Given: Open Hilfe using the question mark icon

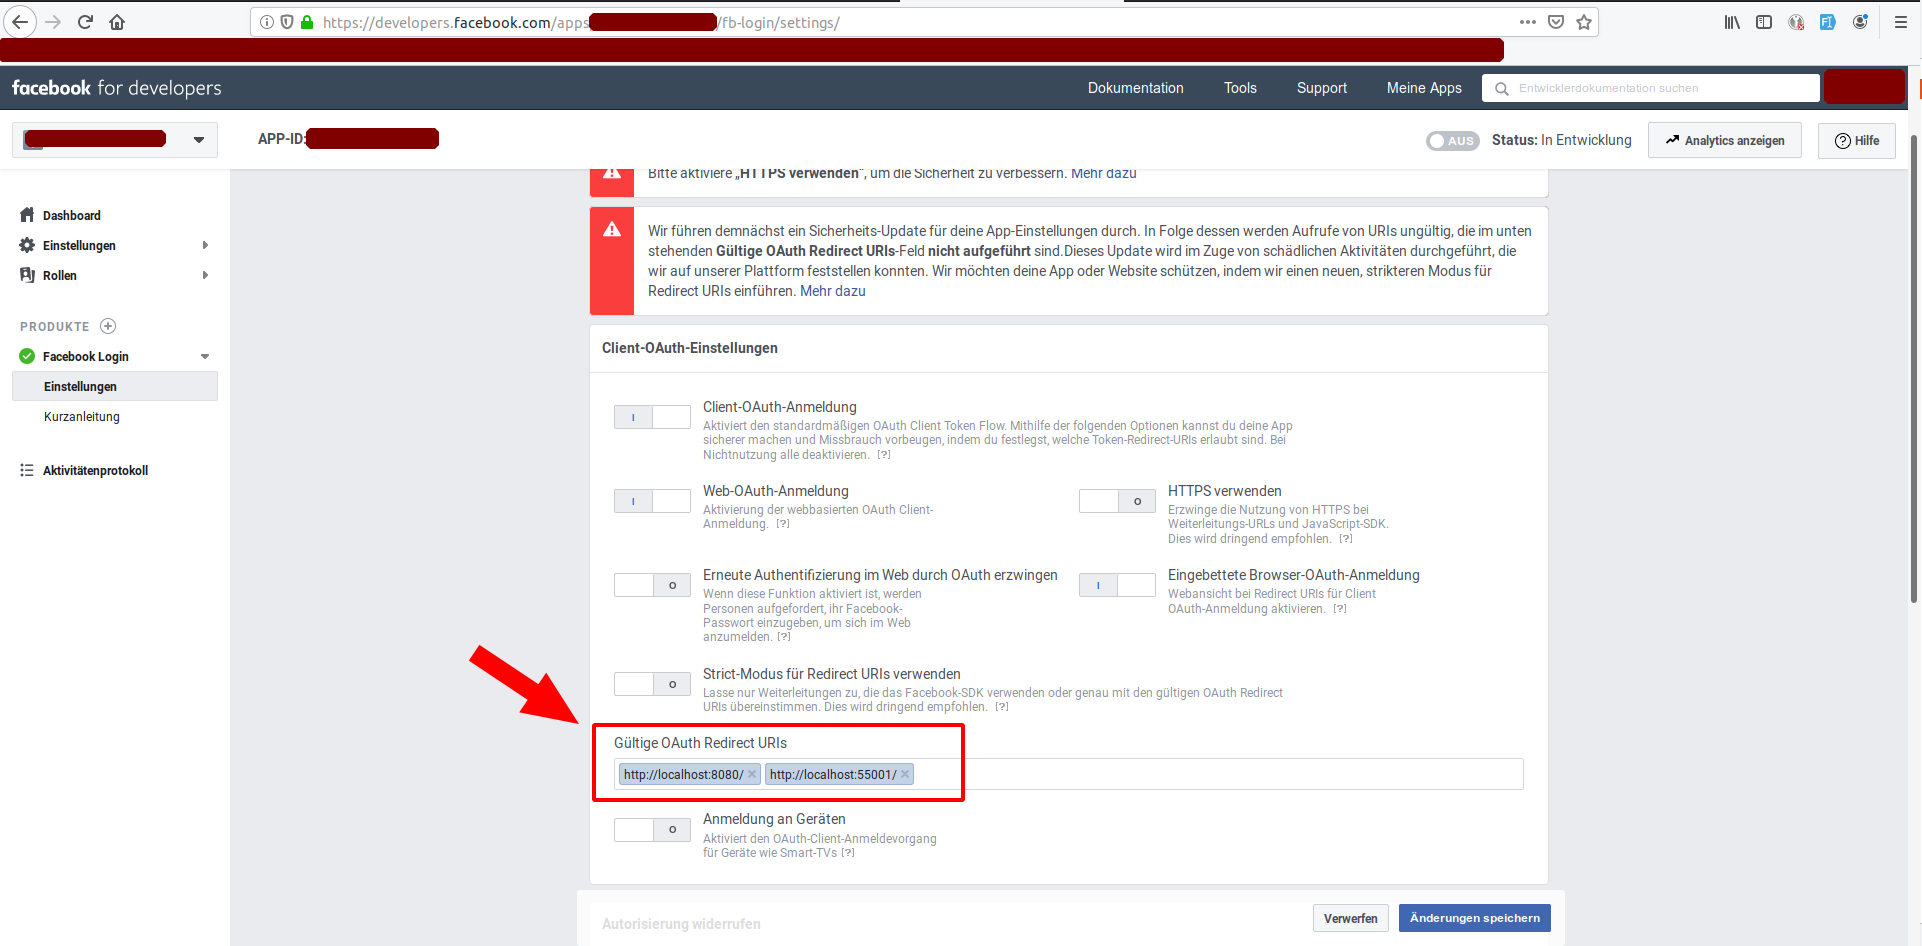Looking at the screenshot, I should pos(1841,140).
